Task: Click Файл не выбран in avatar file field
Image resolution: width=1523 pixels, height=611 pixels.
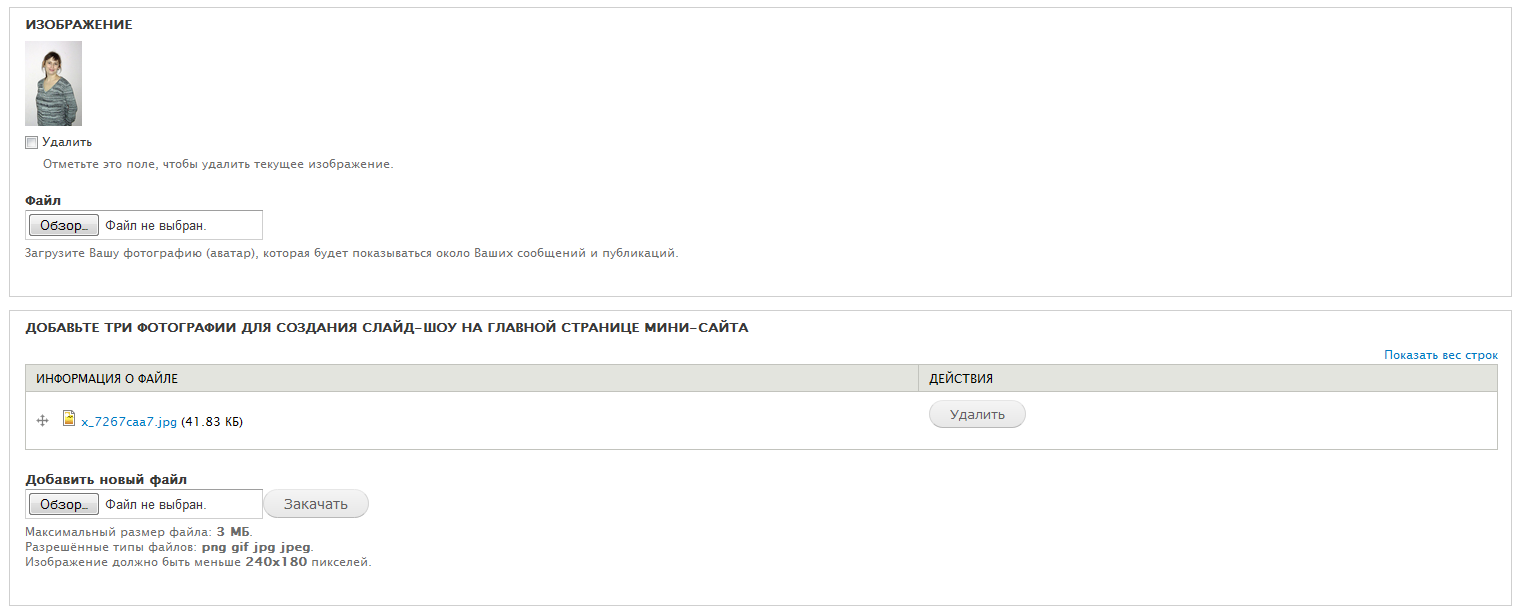Action: tap(156, 225)
